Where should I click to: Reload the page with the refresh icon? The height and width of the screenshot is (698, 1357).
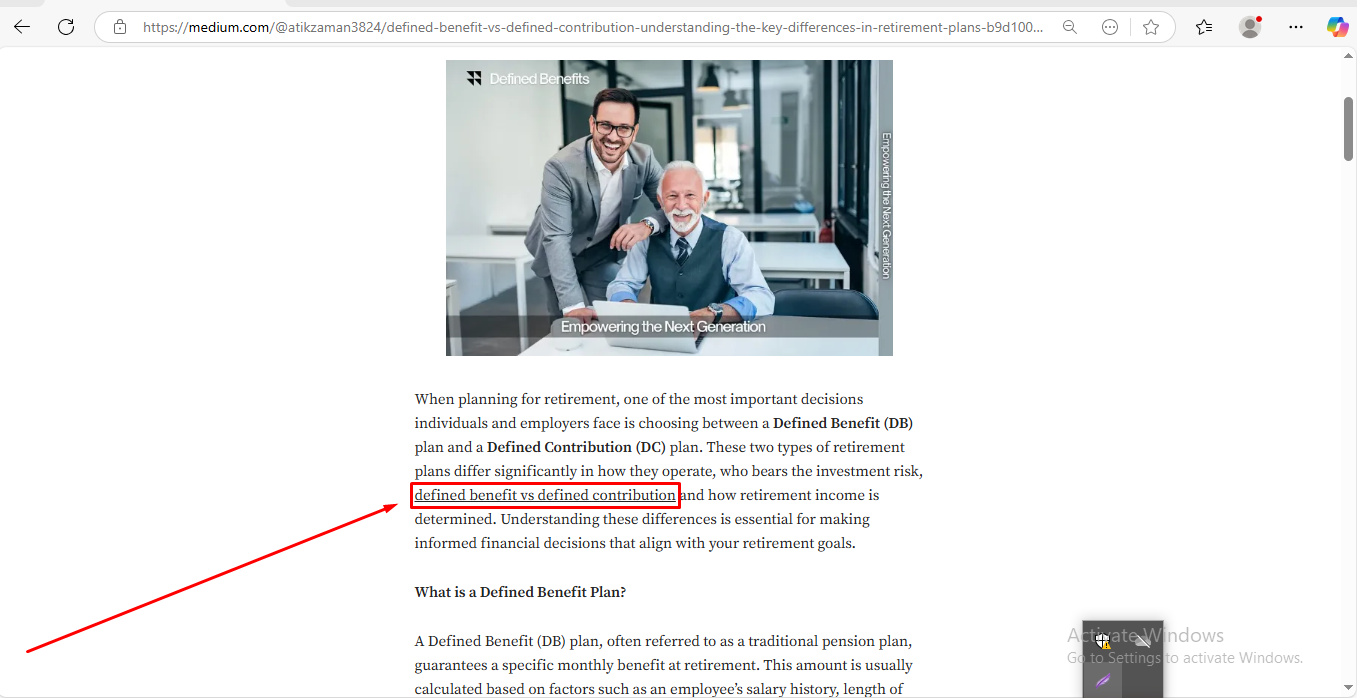[x=66, y=27]
